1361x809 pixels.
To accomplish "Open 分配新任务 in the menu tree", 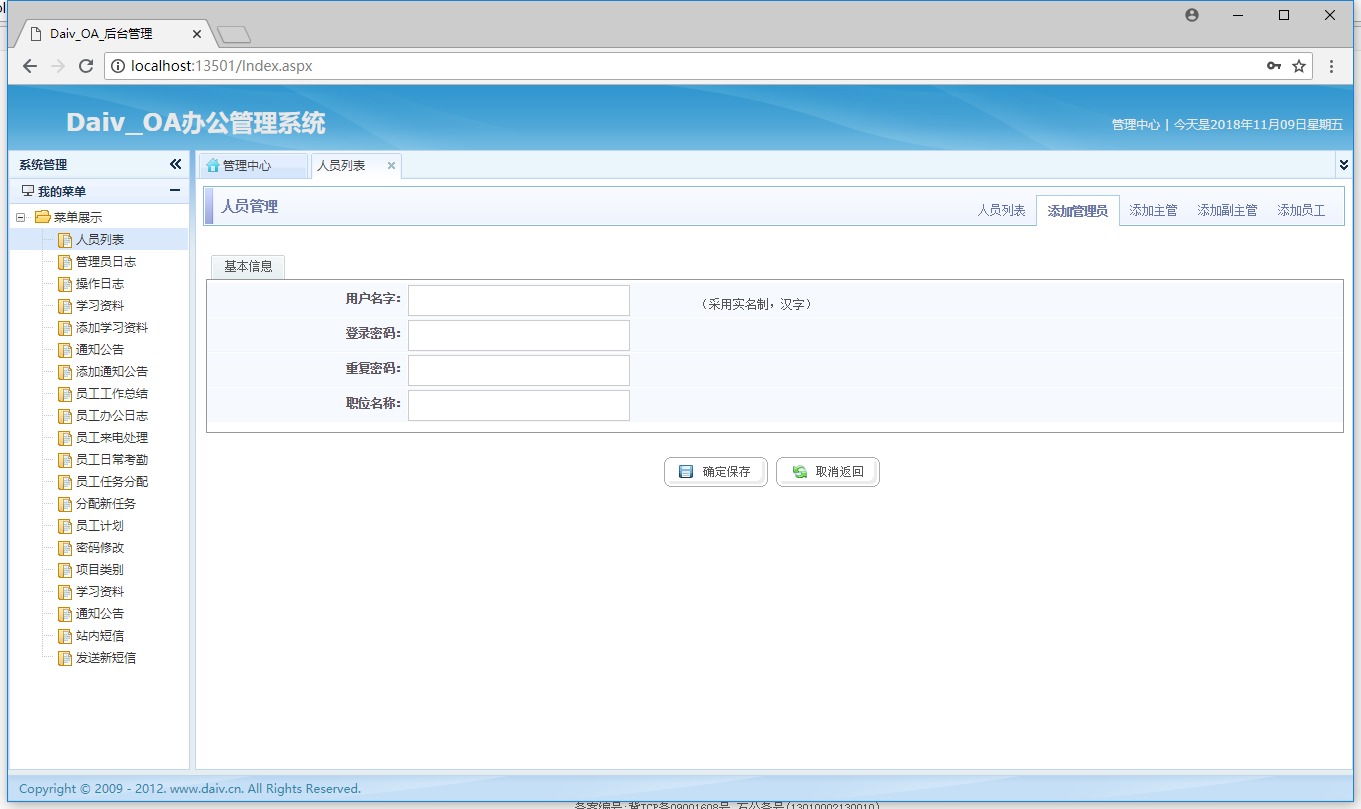I will pyautogui.click(x=106, y=504).
